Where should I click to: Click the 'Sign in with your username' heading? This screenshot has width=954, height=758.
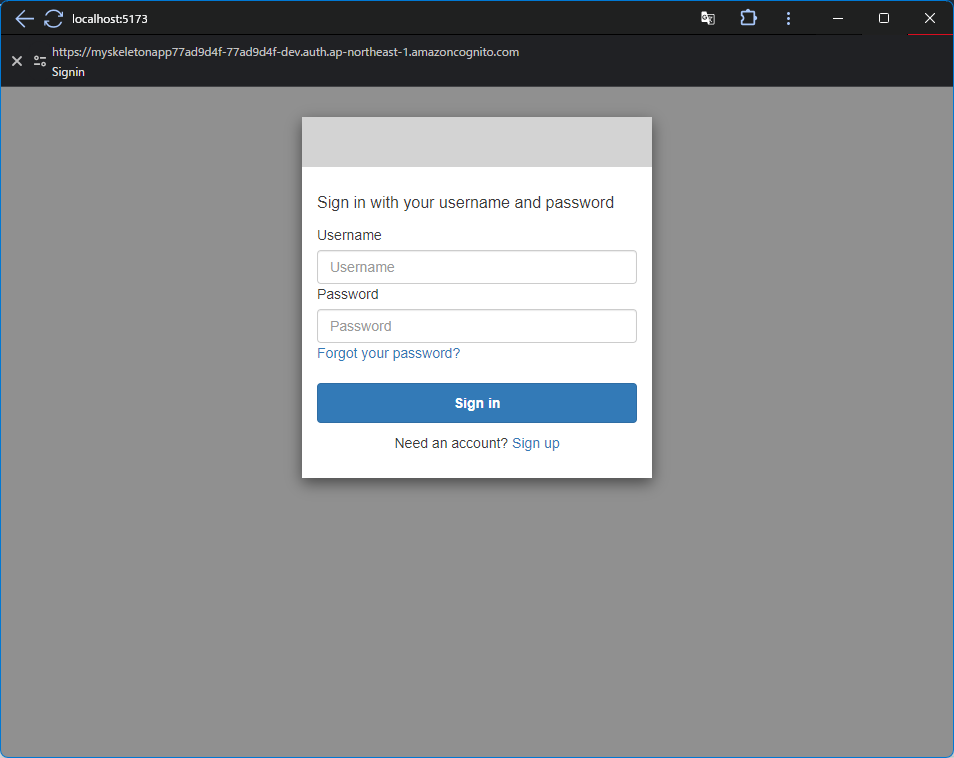point(465,202)
